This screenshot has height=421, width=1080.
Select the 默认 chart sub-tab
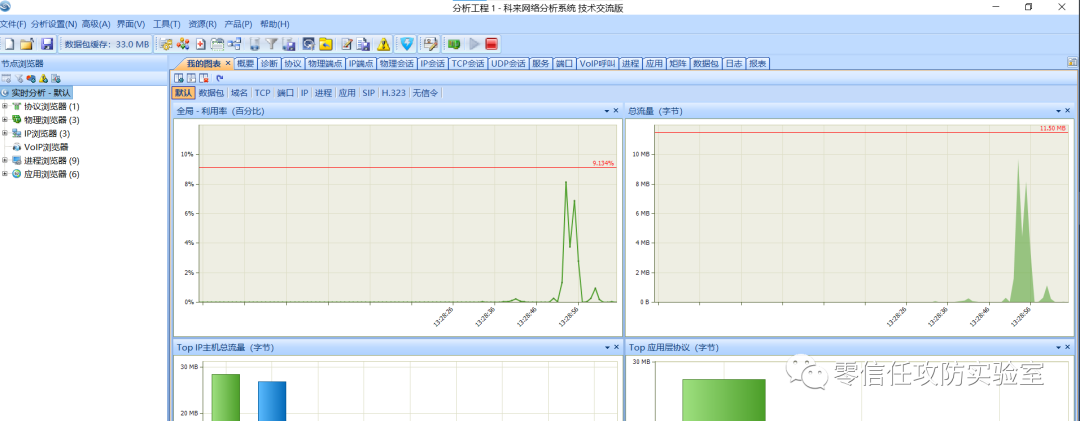tap(183, 92)
